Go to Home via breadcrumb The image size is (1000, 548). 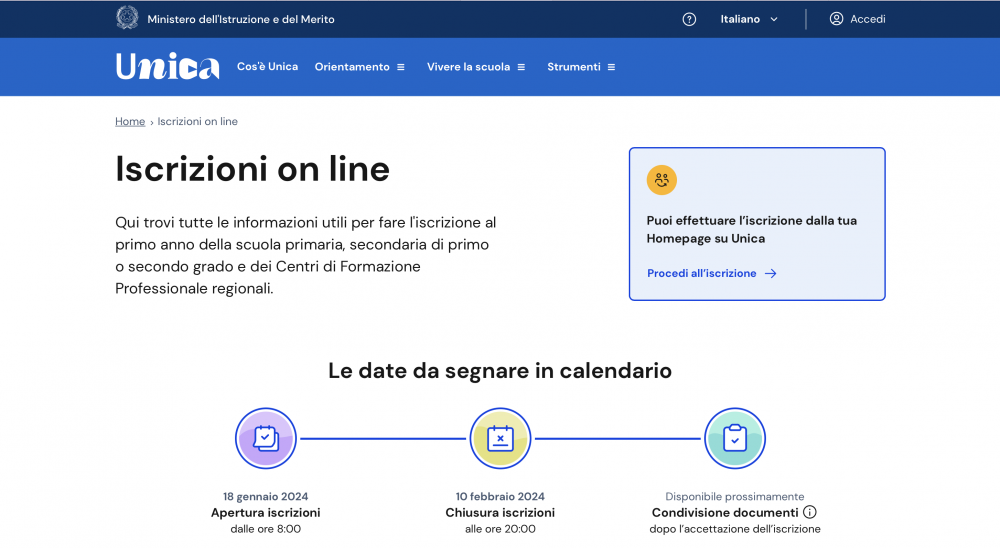pyautogui.click(x=130, y=121)
